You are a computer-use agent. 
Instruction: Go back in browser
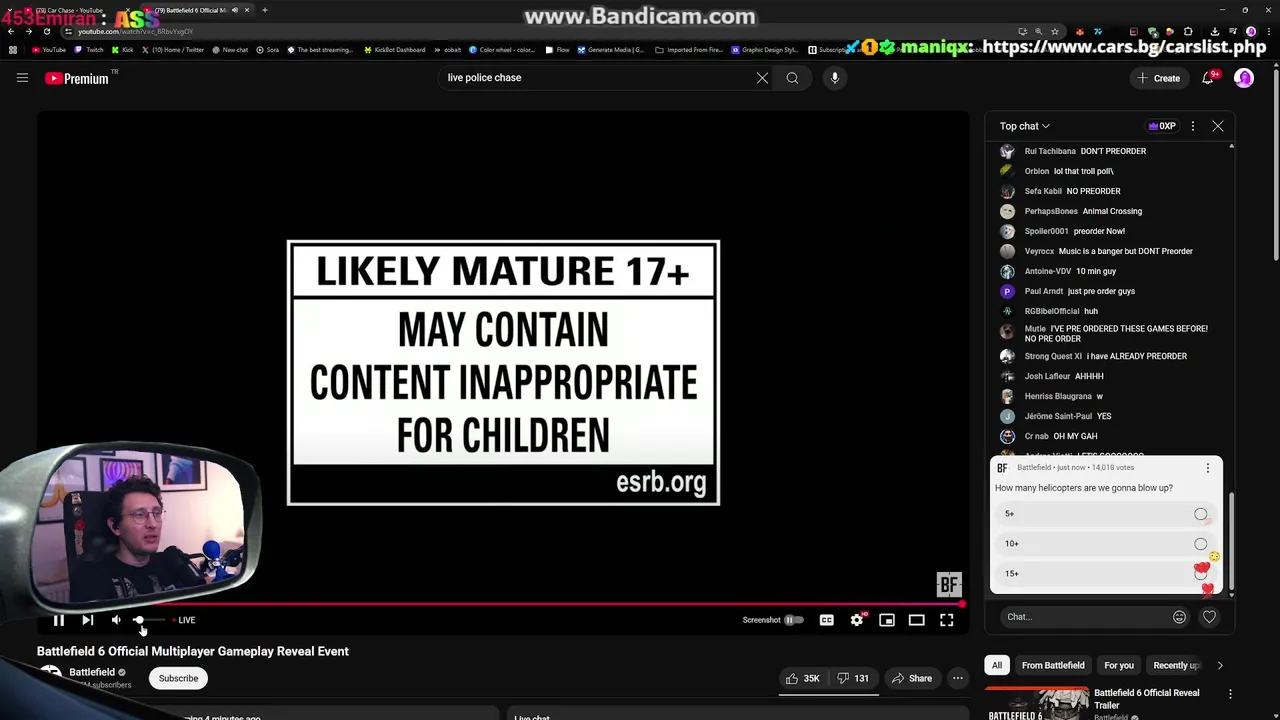11,31
